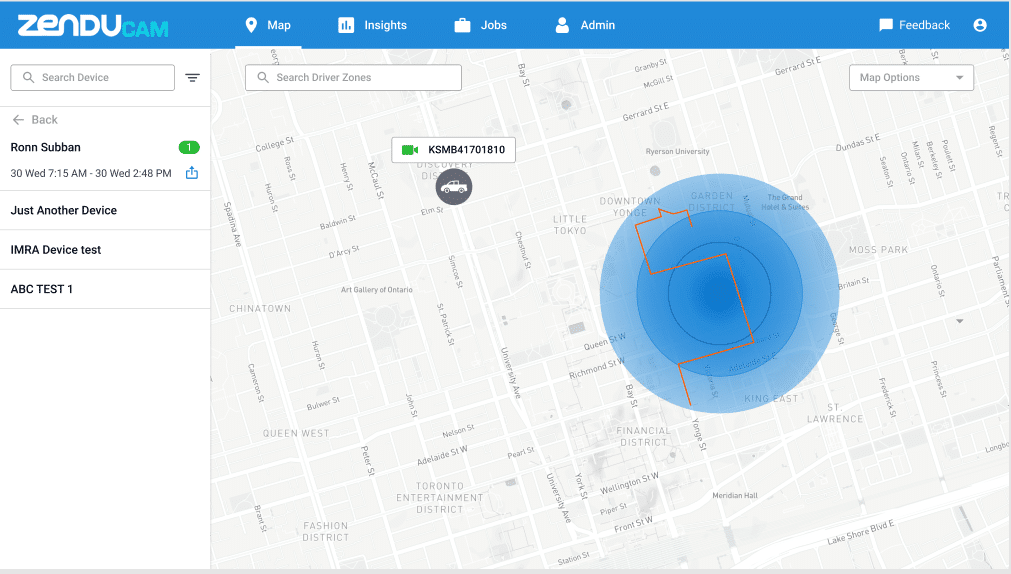Go to the Admin tab
Image resolution: width=1011 pixels, height=574 pixels.
click(585, 25)
